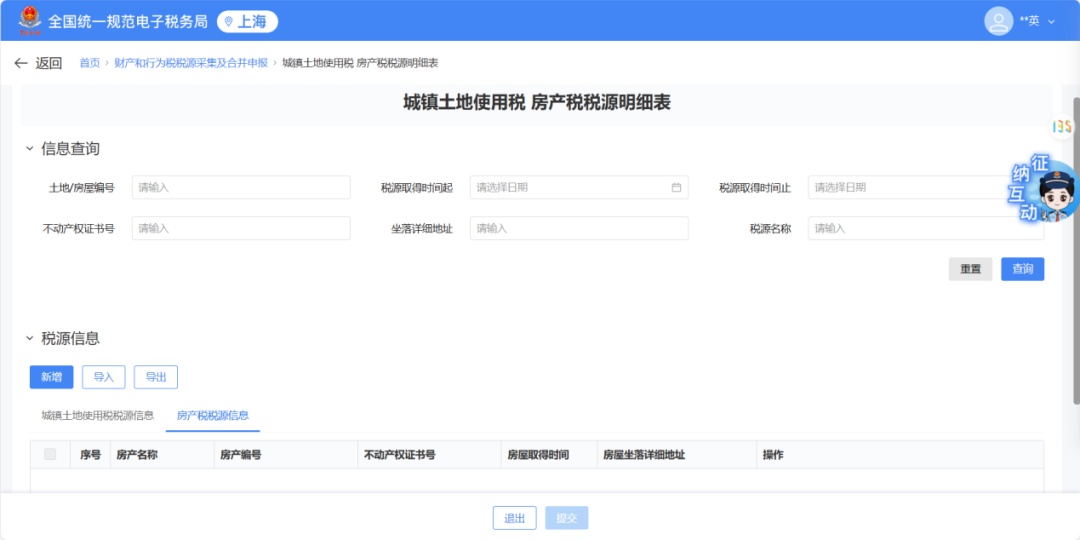
Task: Select the 房产税税源信息 tab
Action: [213, 415]
